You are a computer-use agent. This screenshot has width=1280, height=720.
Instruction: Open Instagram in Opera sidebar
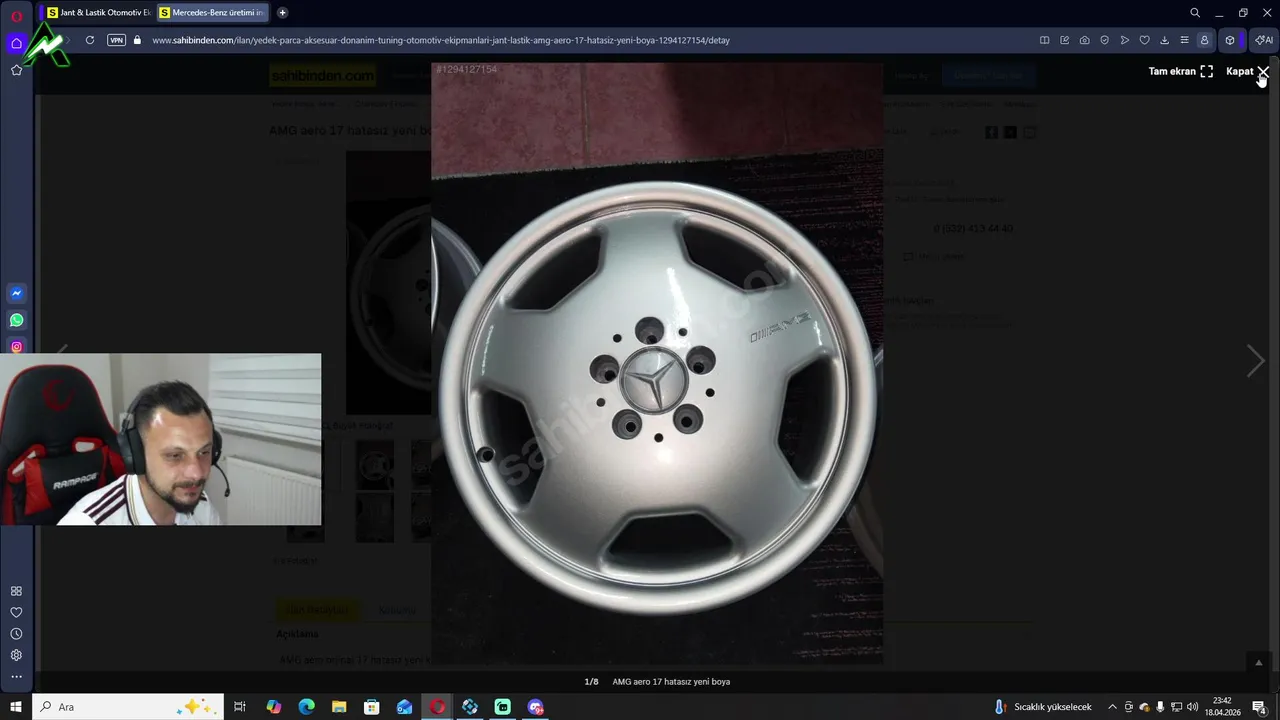[16, 346]
